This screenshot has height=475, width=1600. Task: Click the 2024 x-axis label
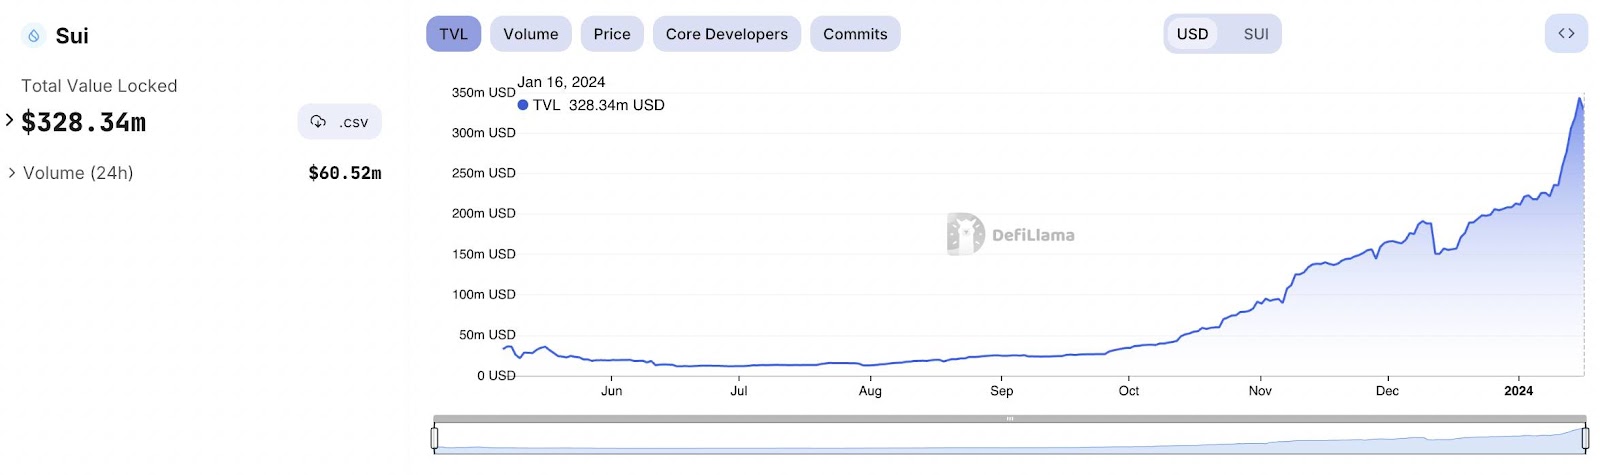(1518, 391)
